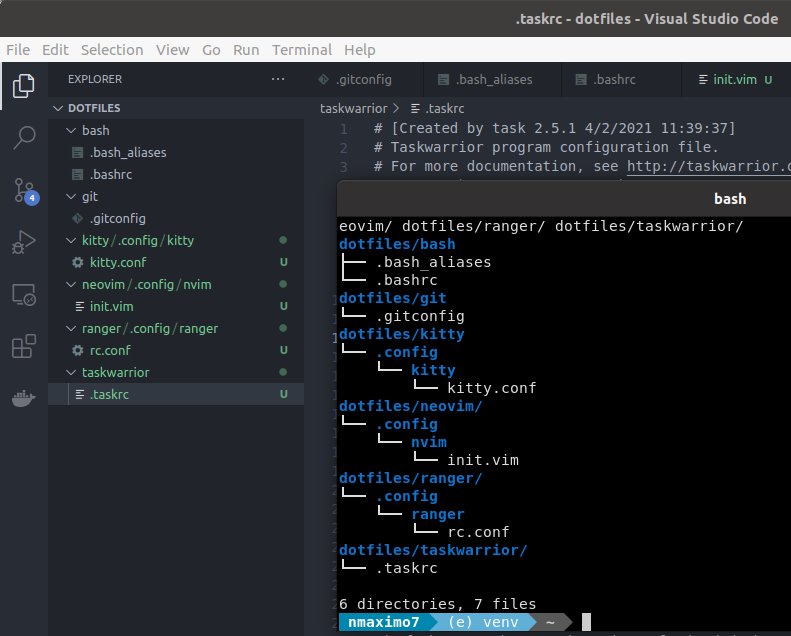Click the '(e) venv' prompt segment
Viewport: 791px width, 636px height.
click(483, 622)
